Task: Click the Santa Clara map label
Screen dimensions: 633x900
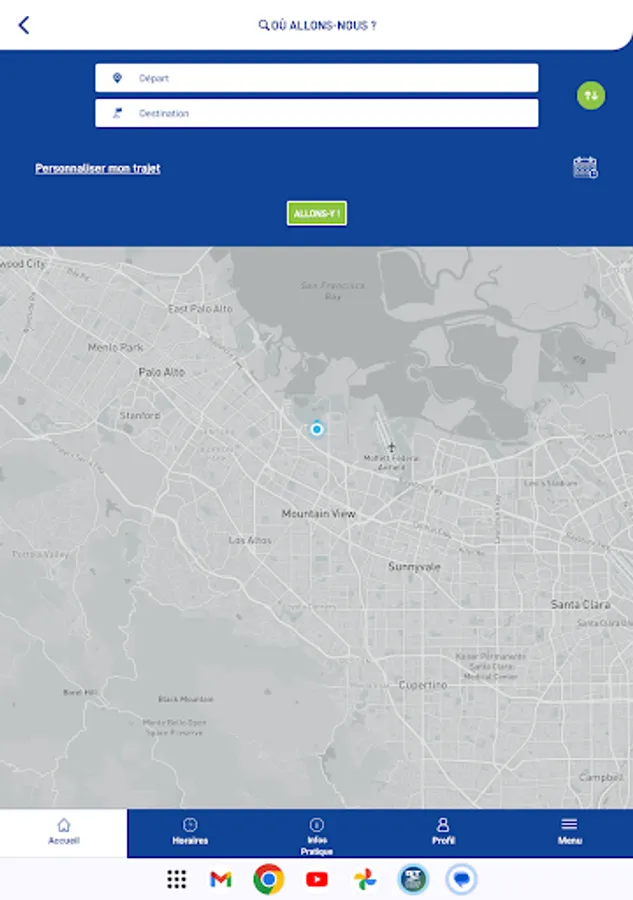Action: click(580, 604)
